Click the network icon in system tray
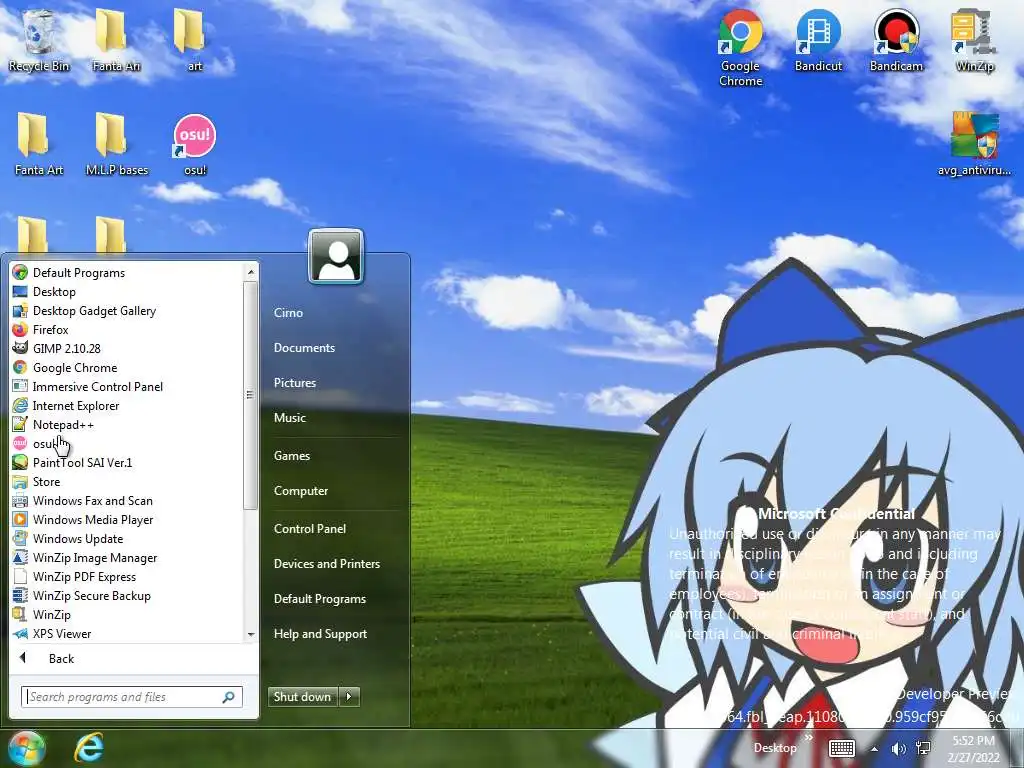The image size is (1024, 768). coord(923,748)
